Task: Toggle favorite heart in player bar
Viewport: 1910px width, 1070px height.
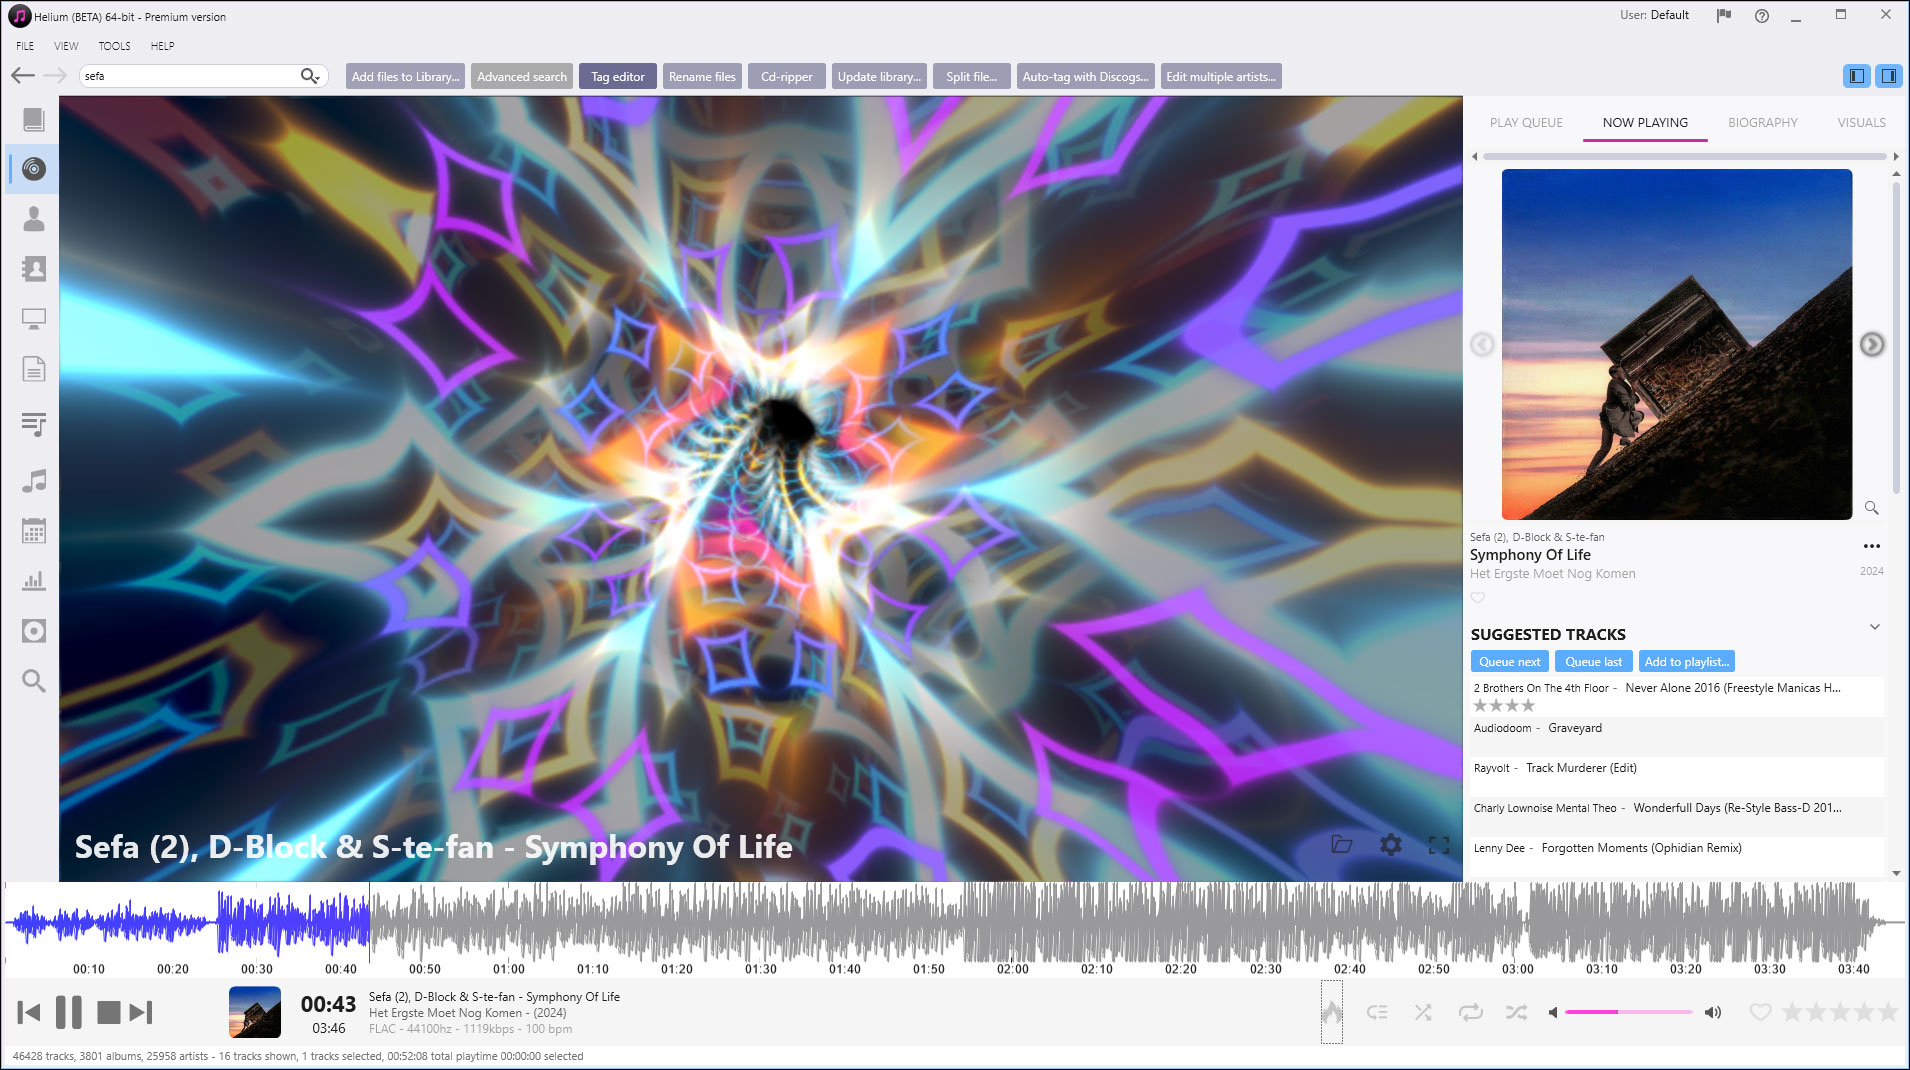Action: click(1760, 1012)
